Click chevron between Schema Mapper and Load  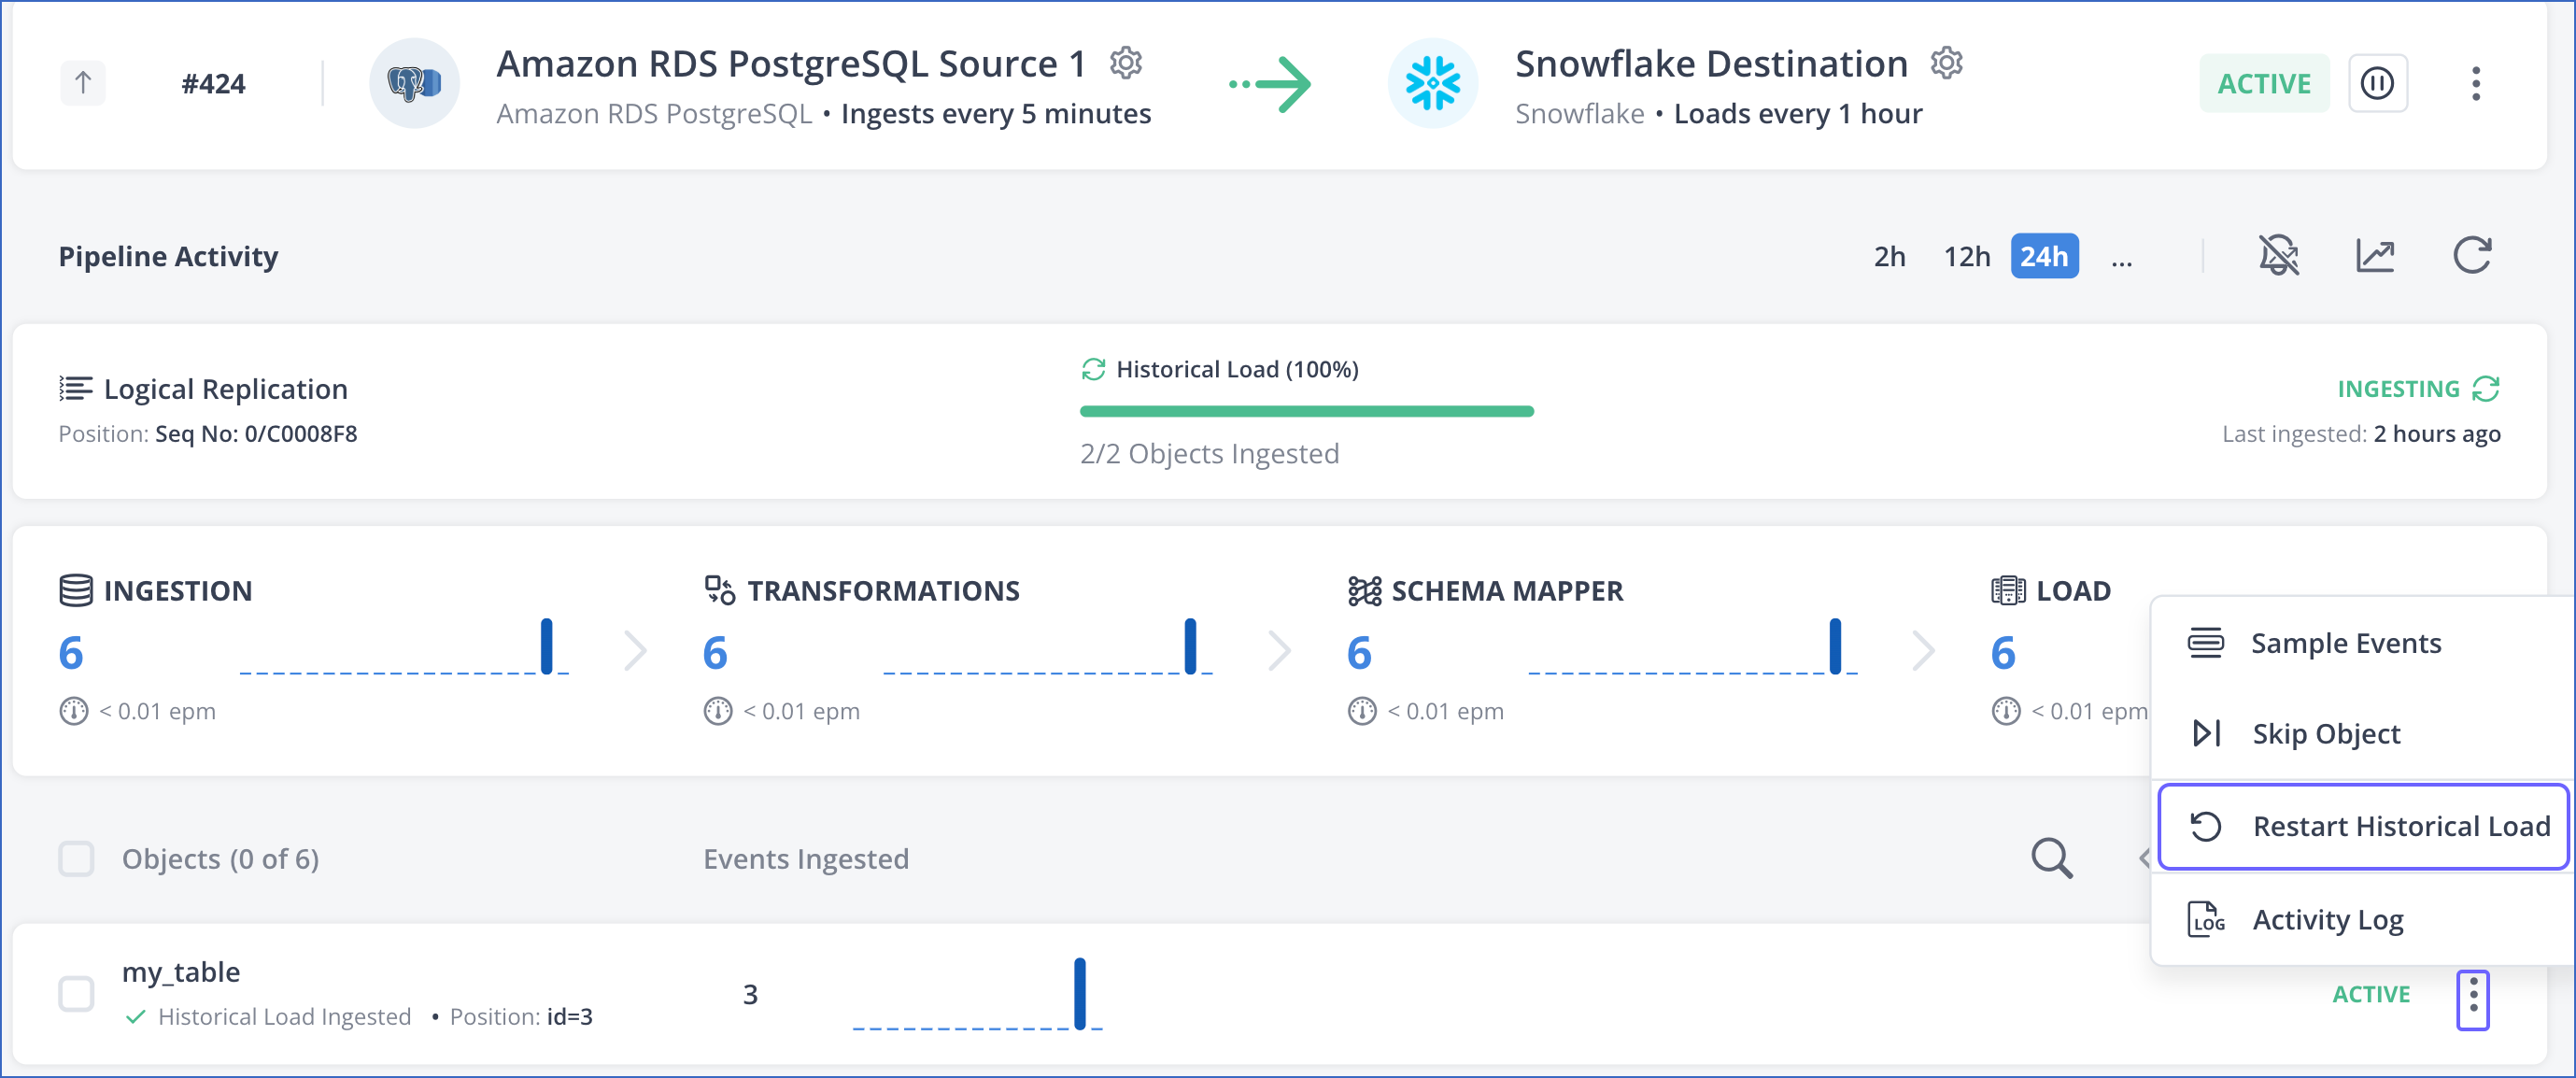click(x=1923, y=651)
